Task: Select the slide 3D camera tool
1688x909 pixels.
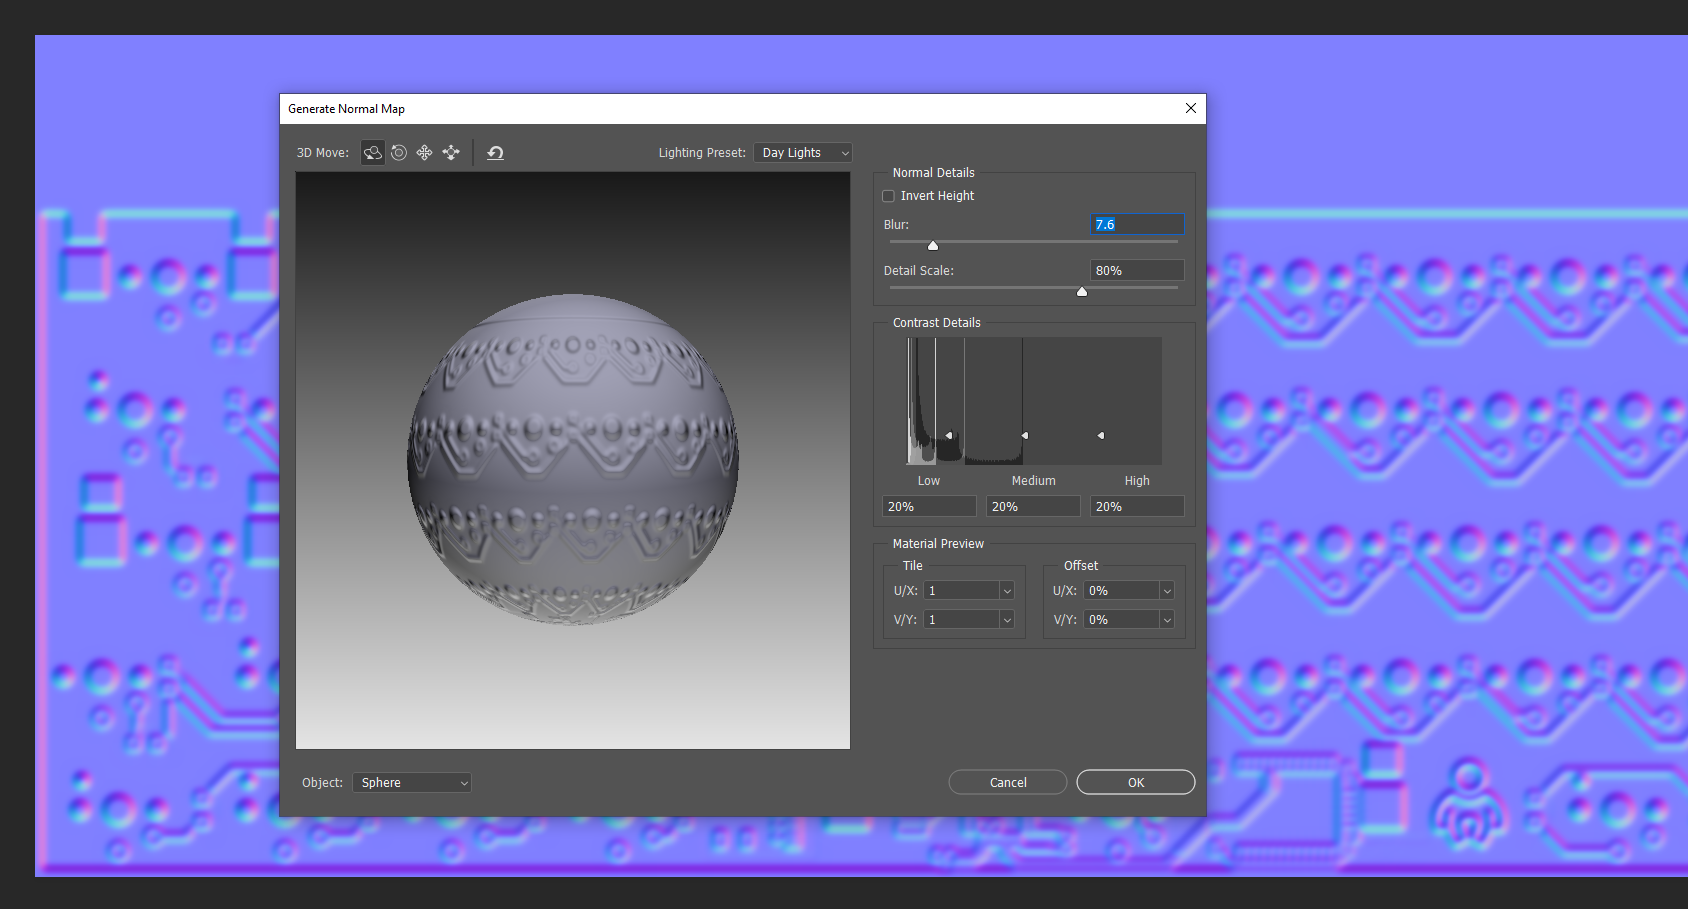Action: tap(450, 152)
